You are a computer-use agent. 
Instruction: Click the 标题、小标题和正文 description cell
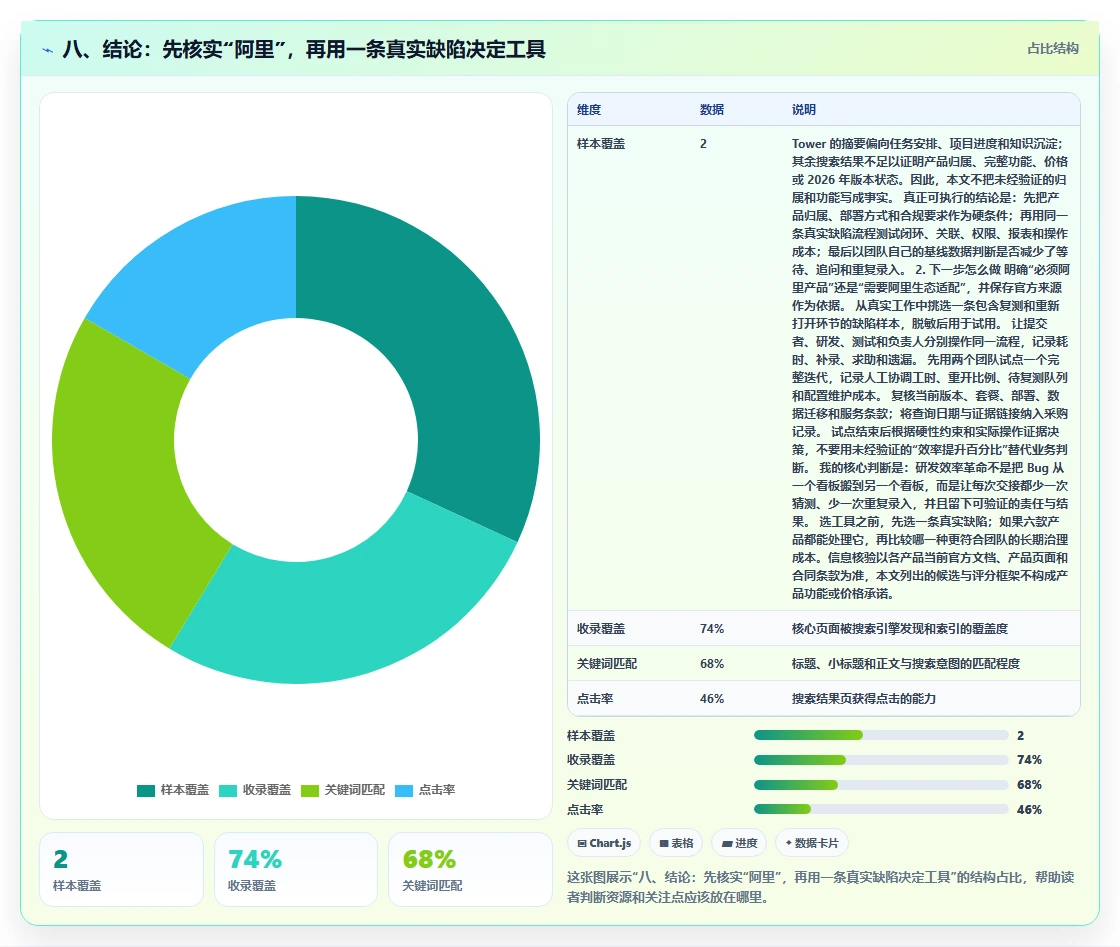coord(906,663)
